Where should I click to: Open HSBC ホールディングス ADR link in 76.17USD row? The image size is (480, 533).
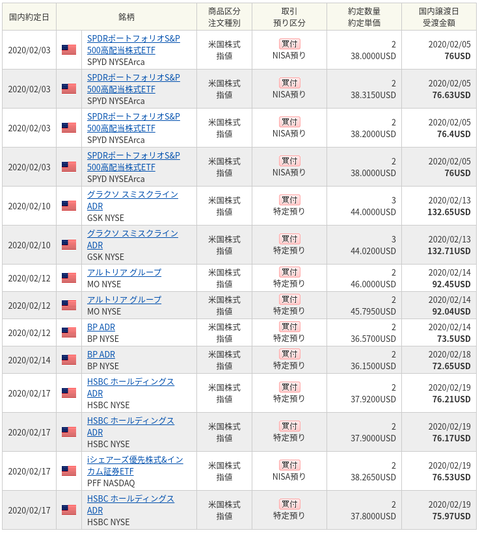(131, 427)
